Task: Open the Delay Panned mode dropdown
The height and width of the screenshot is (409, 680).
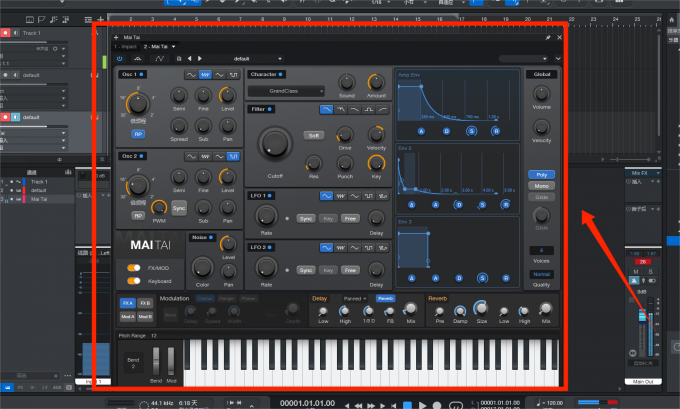Action: pos(355,298)
